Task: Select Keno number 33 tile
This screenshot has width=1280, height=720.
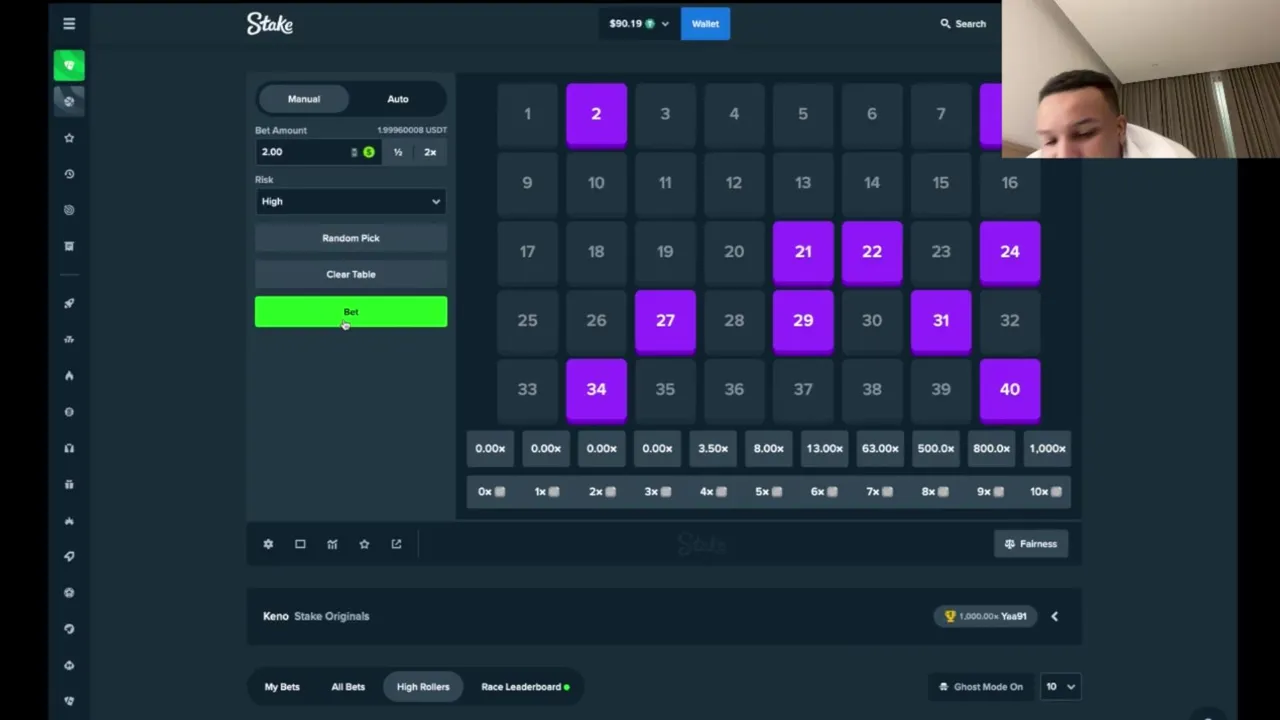Action: point(527,390)
